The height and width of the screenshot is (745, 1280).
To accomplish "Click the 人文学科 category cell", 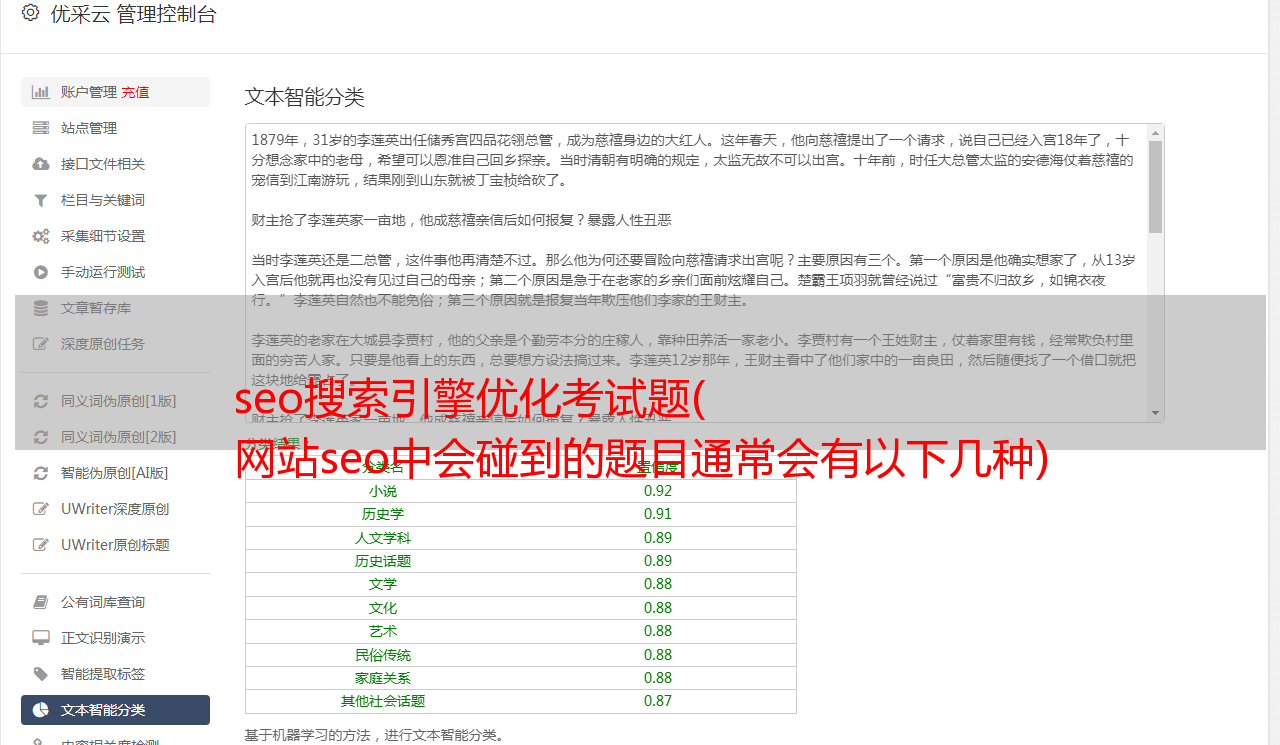I will point(383,538).
